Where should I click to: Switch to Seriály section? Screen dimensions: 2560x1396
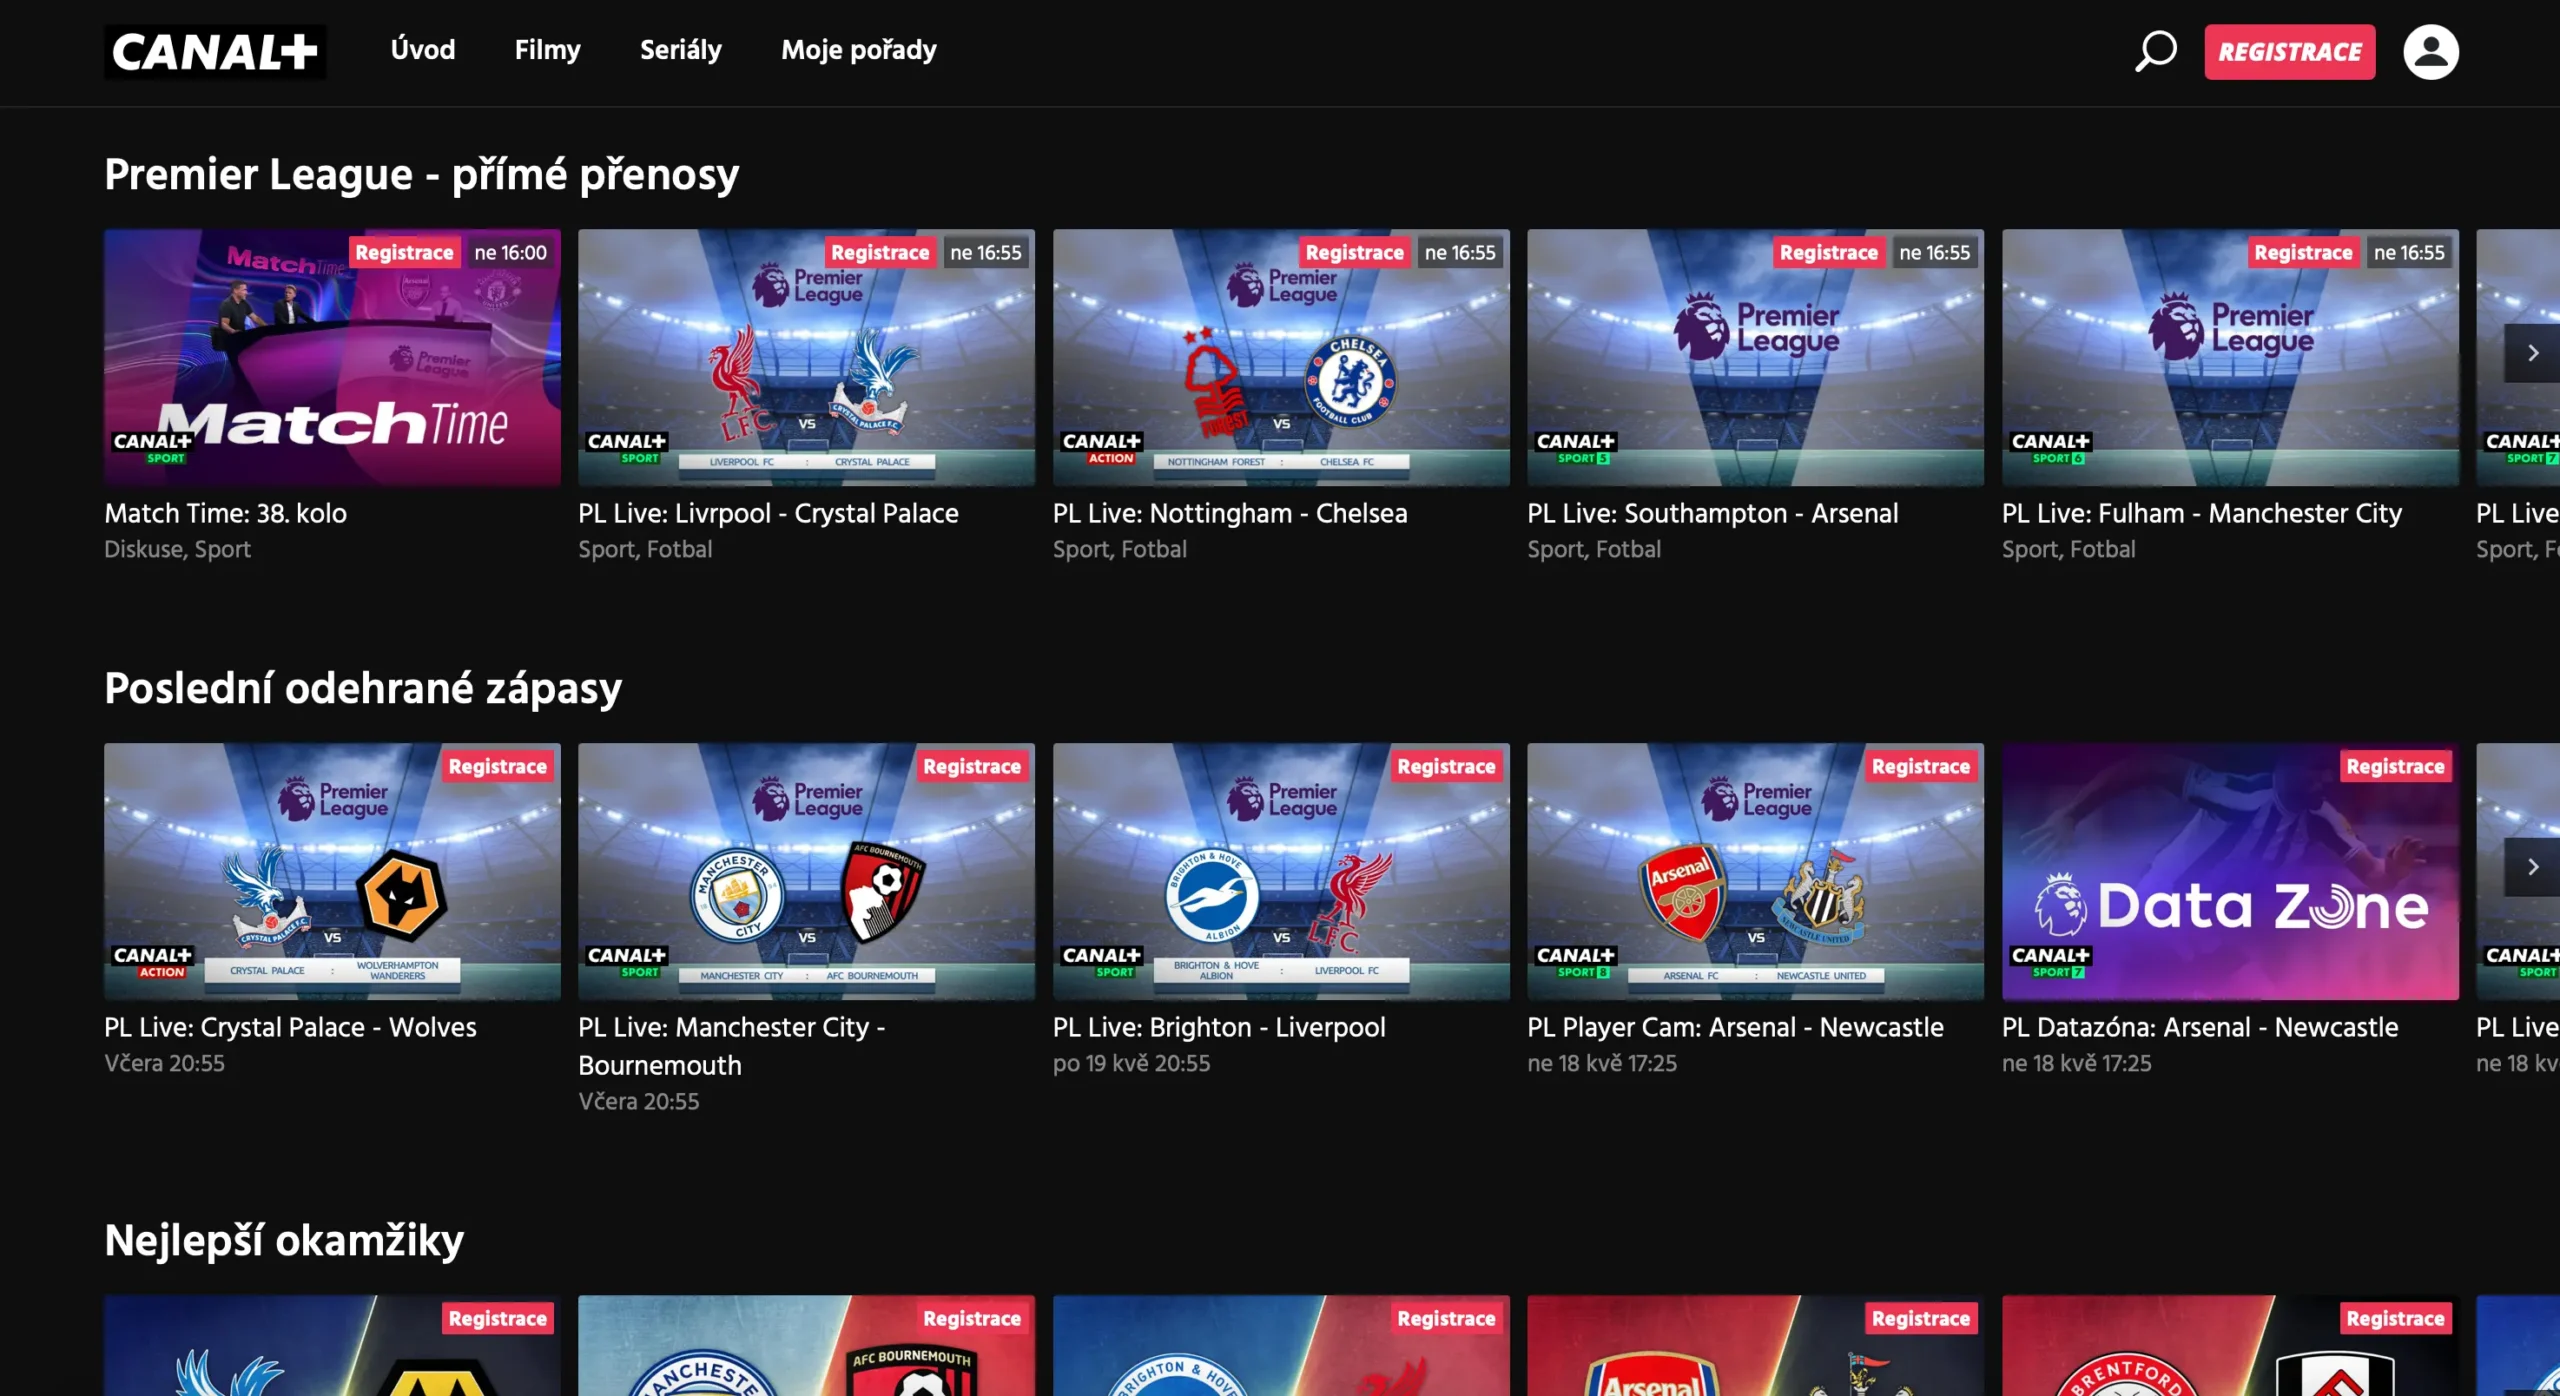(x=680, y=50)
